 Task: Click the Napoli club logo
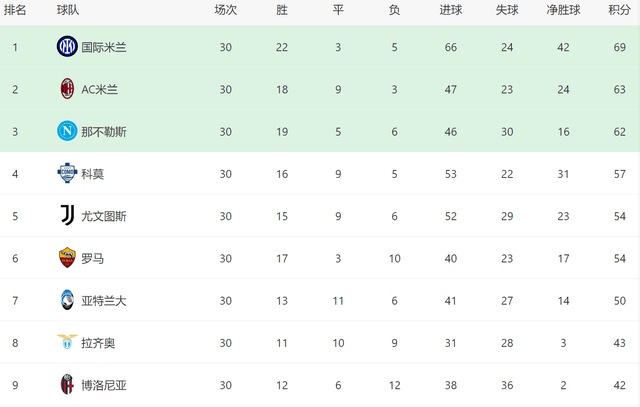[67, 131]
